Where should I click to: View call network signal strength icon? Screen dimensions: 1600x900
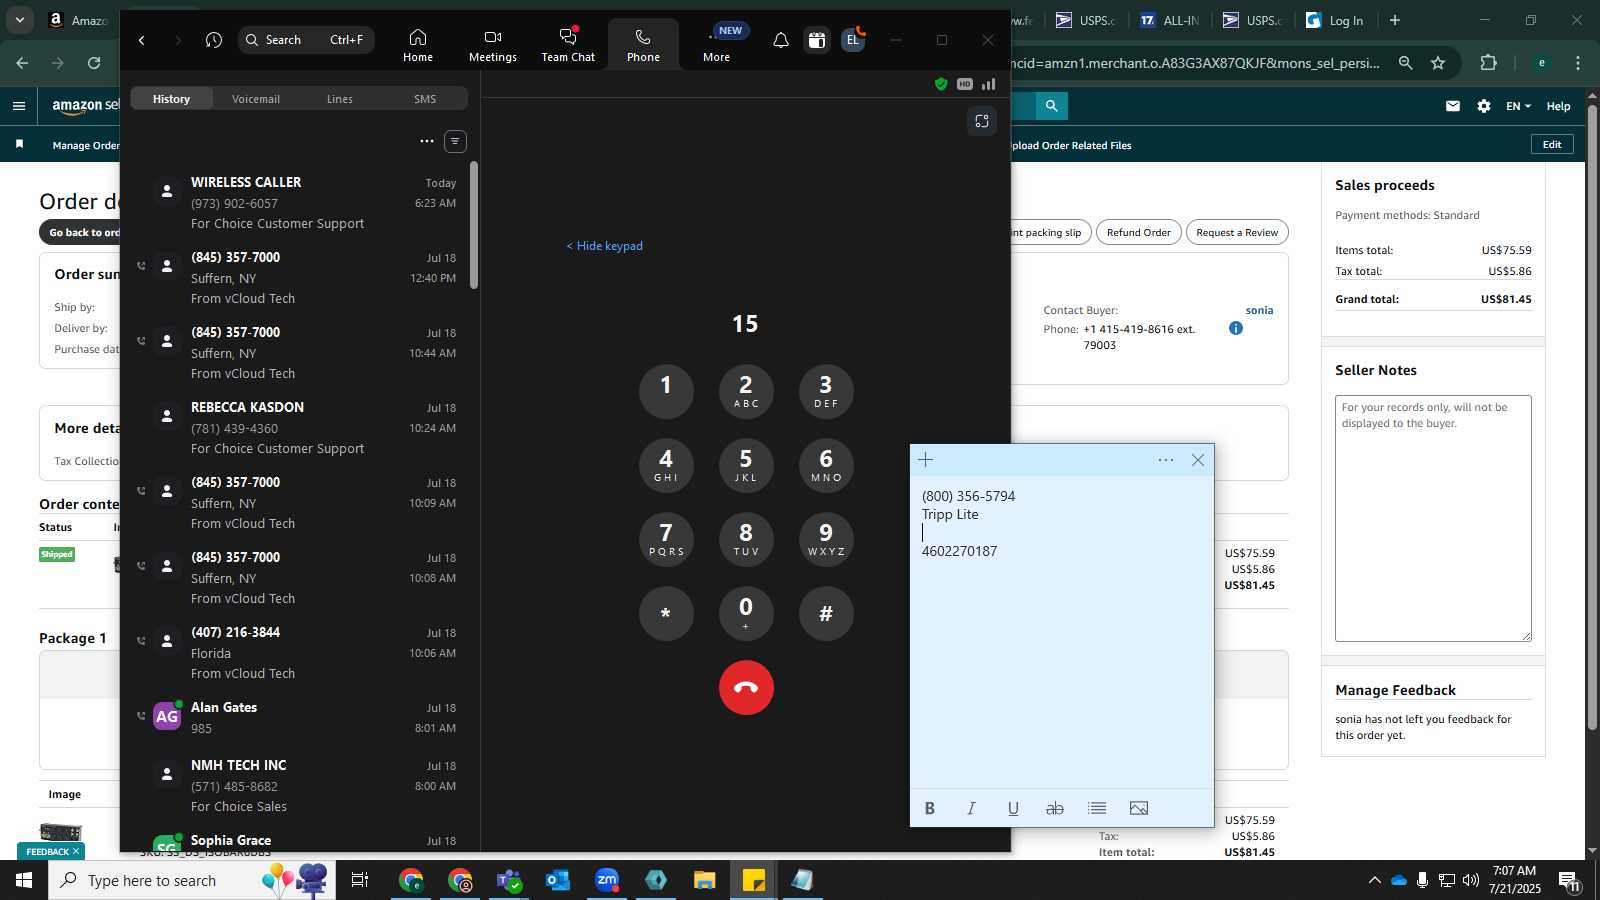click(989, 84)
